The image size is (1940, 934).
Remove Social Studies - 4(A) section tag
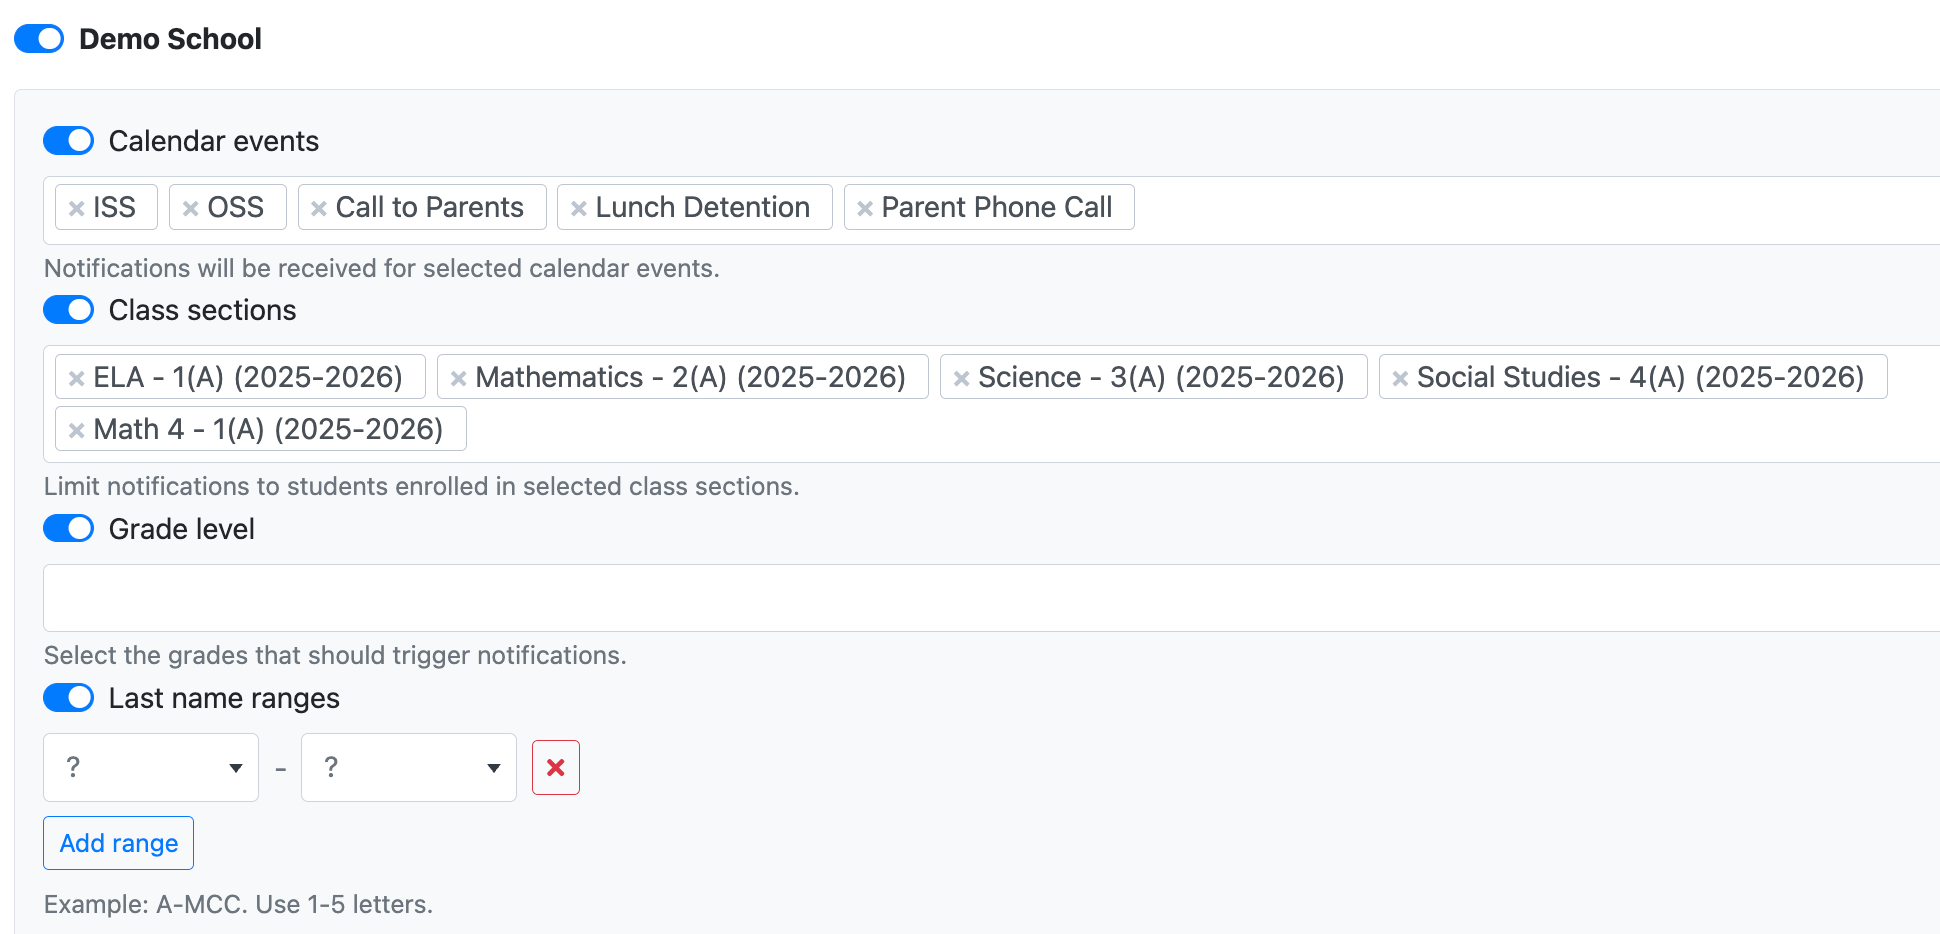coord(1400,378)
